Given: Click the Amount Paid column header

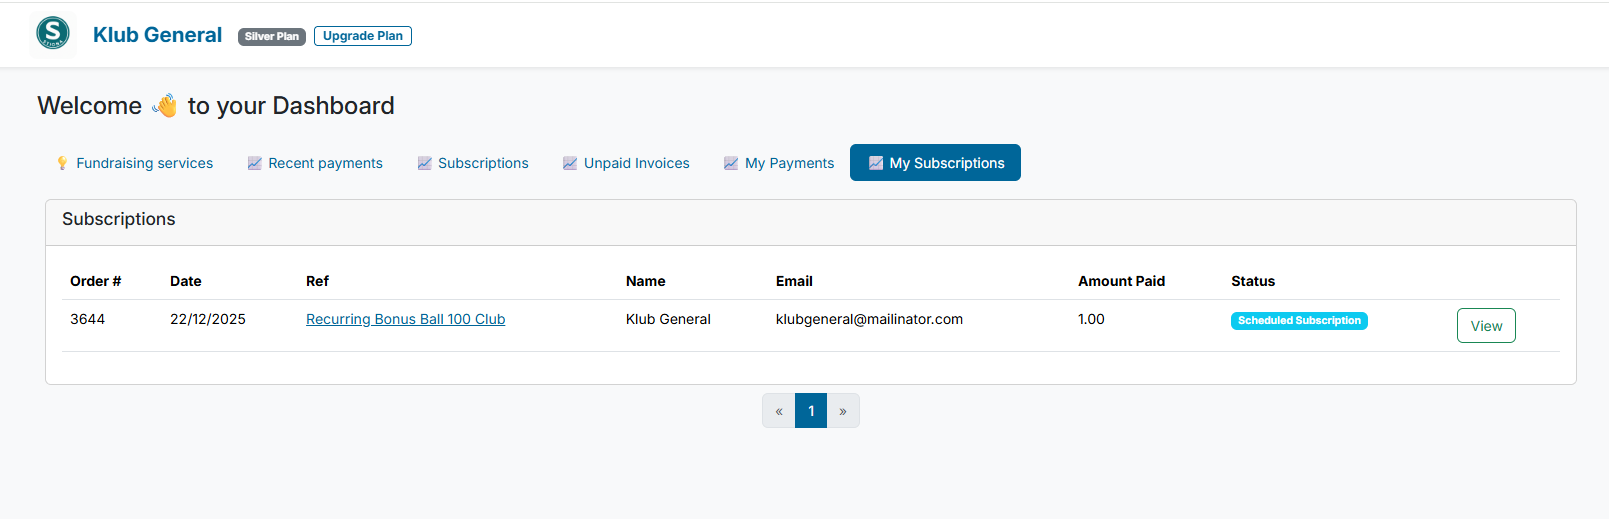Looking at the screenshot, I should (x=1121, y=281).
